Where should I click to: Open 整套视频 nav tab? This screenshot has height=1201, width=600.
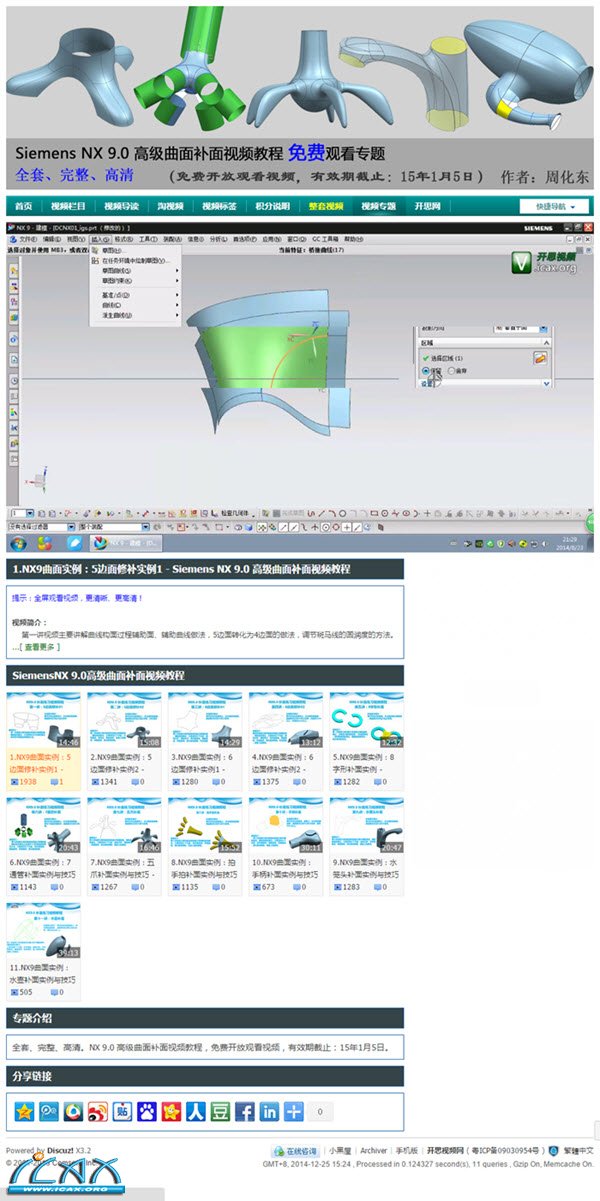point(325,206)
